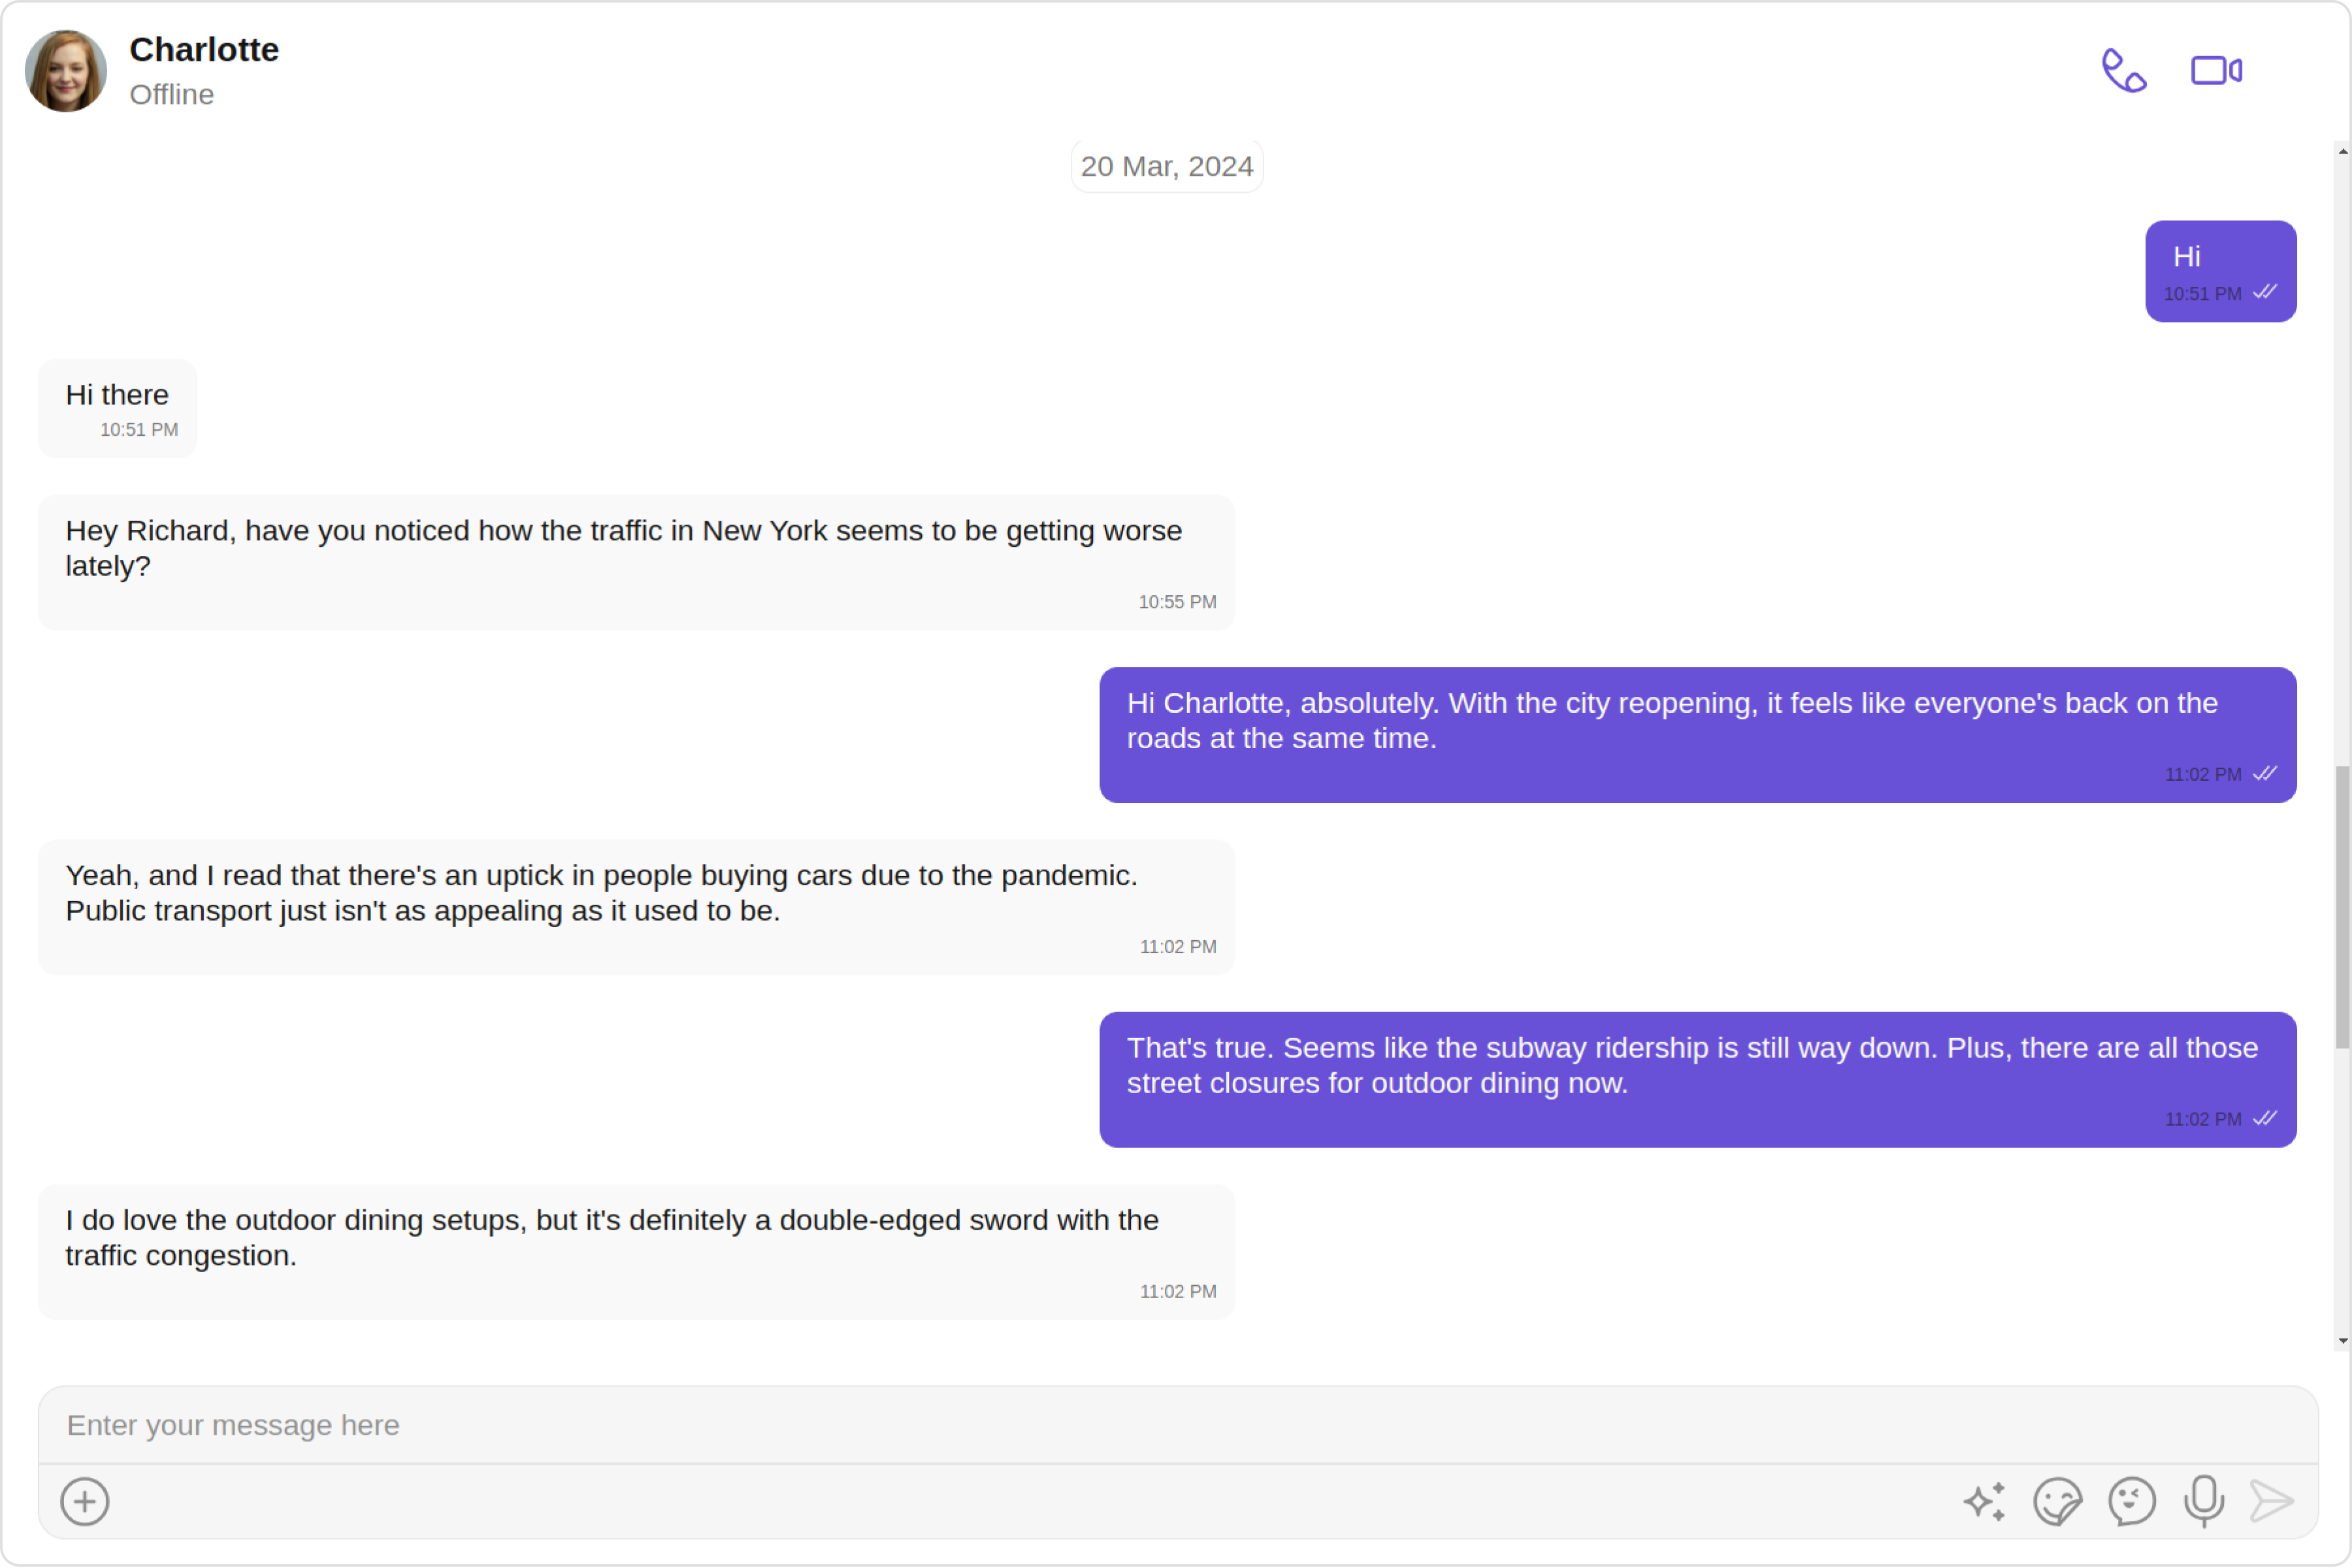
Task: Select message about outdoor dining setups
Action: click(637, 1252)
